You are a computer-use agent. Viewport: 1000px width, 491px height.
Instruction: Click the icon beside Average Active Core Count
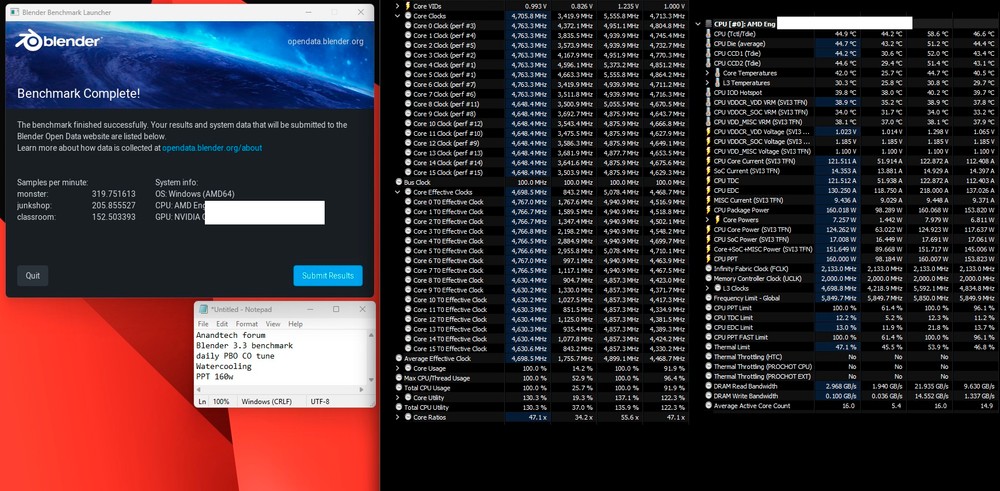point(709,406)
